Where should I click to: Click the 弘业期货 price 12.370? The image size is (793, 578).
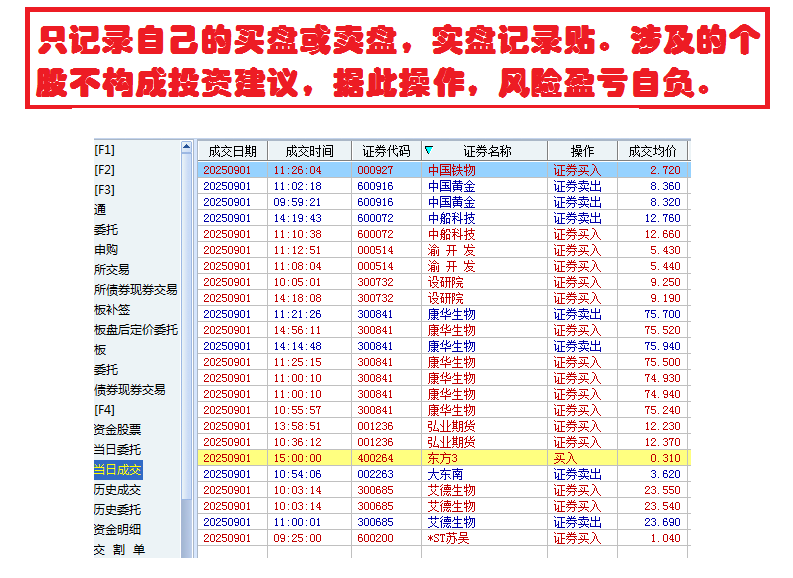(x=663, y=442)
